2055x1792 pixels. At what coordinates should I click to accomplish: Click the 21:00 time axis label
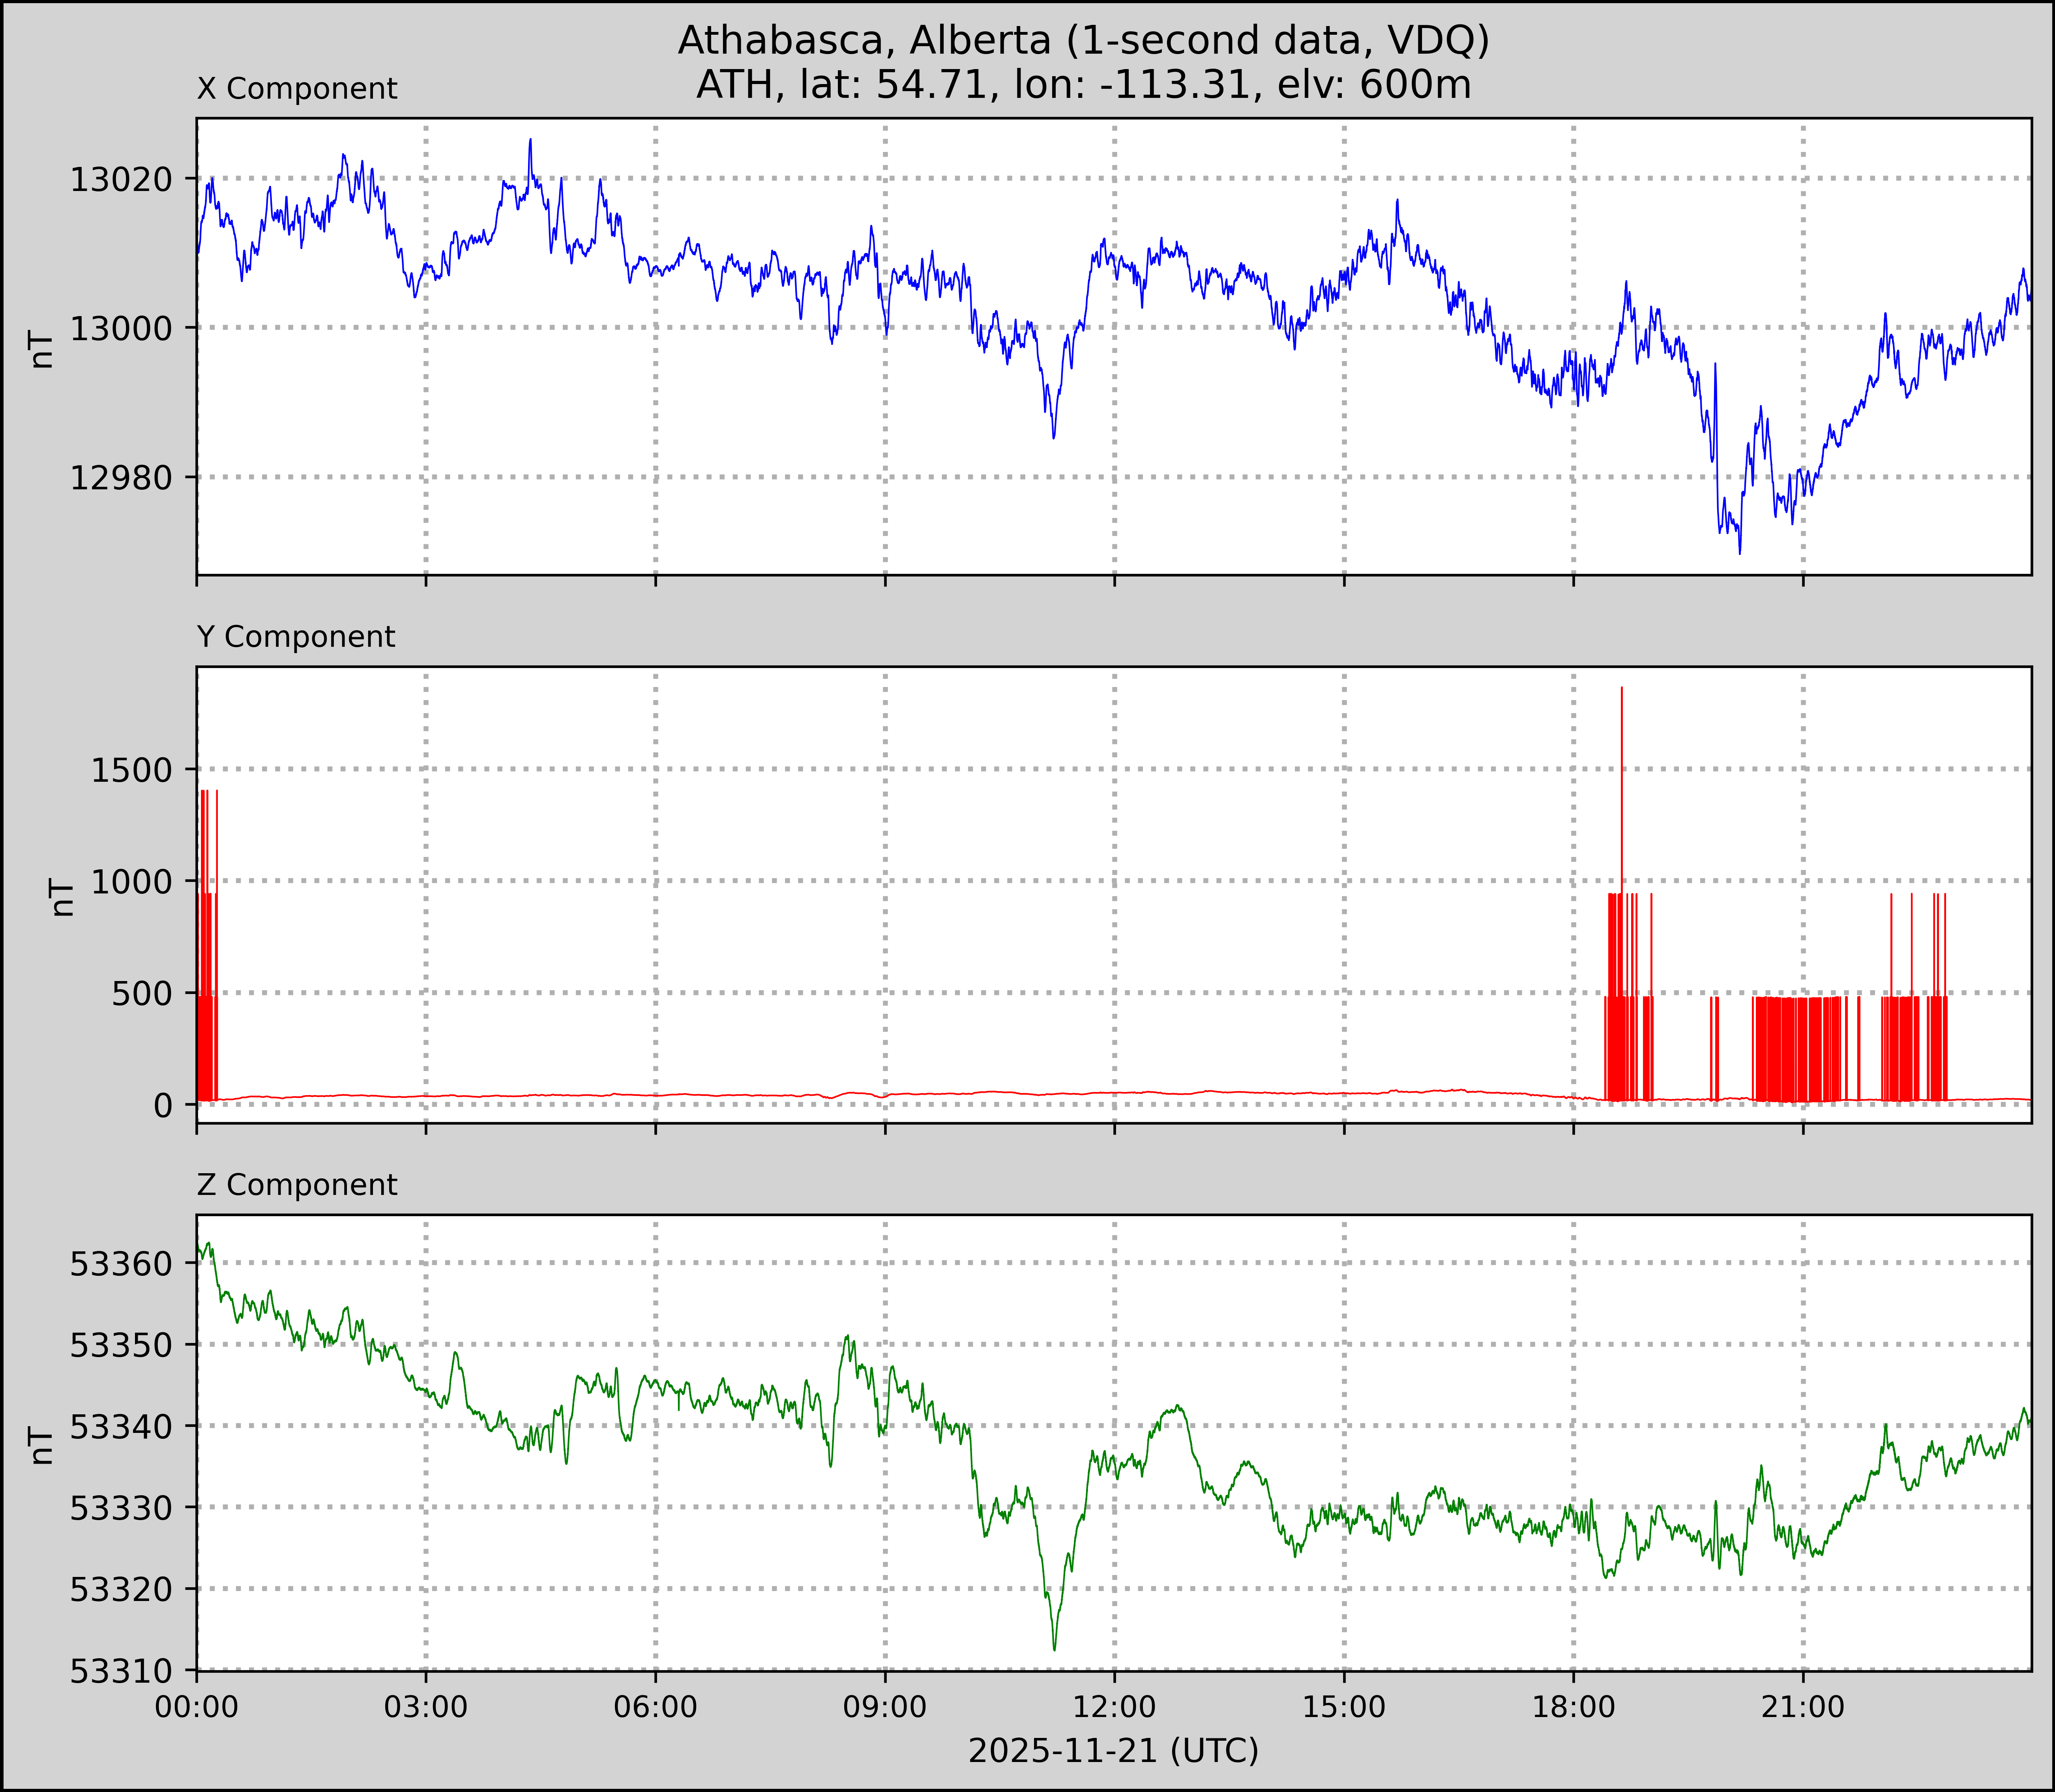click(1803, 1707)
